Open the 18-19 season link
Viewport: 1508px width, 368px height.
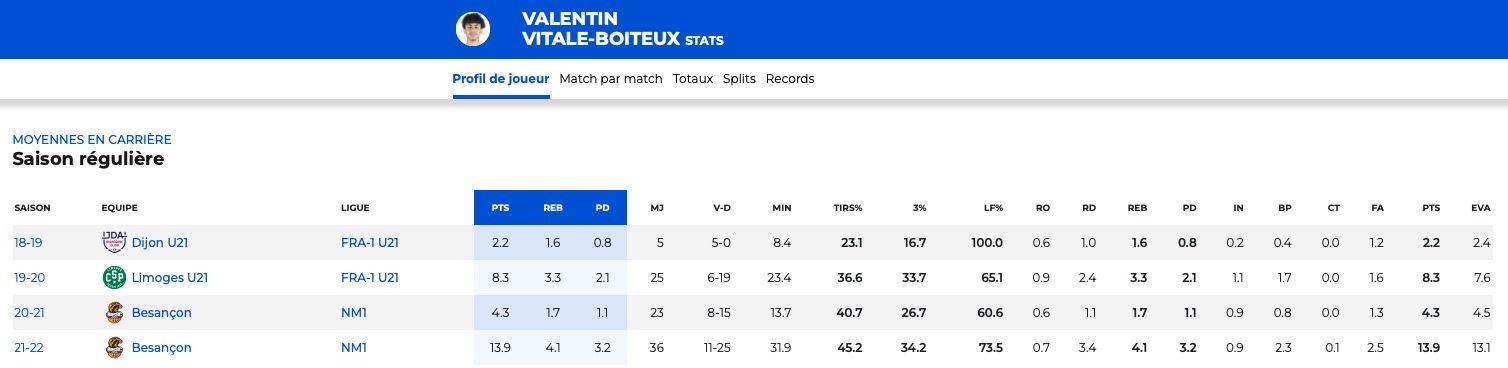(28, 242)
